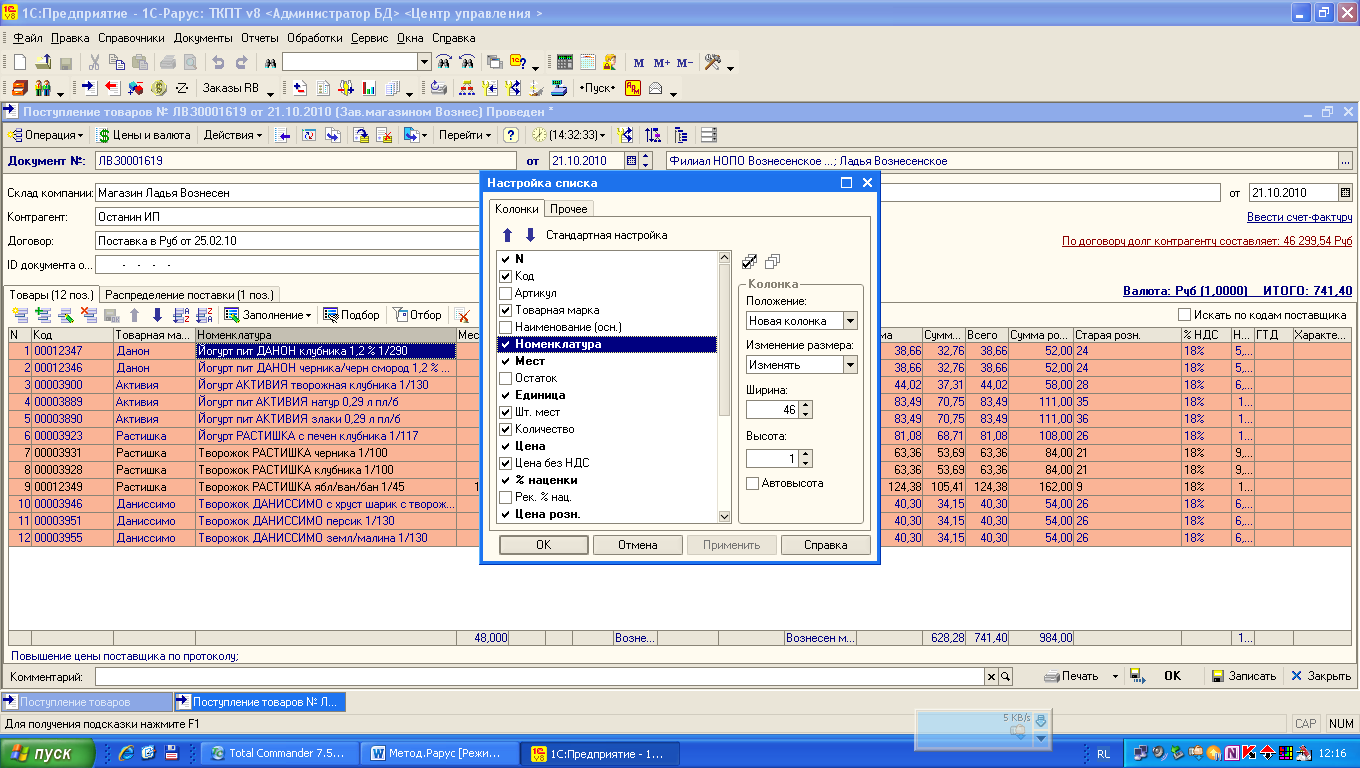Image resolution: width=1360 pixels, height=768 pixels.
Task: Click Отмена in list settings dialog
Action: click(637, 545)
